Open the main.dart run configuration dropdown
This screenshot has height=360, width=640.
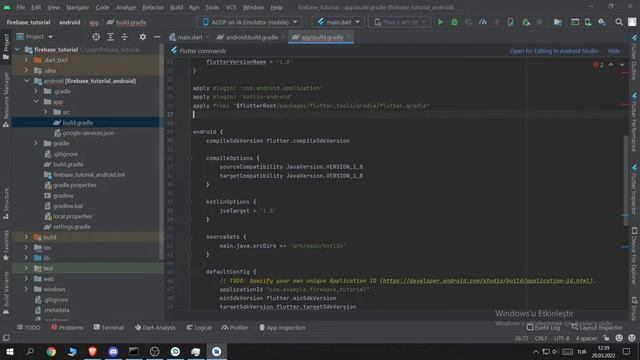coord(338,22)
